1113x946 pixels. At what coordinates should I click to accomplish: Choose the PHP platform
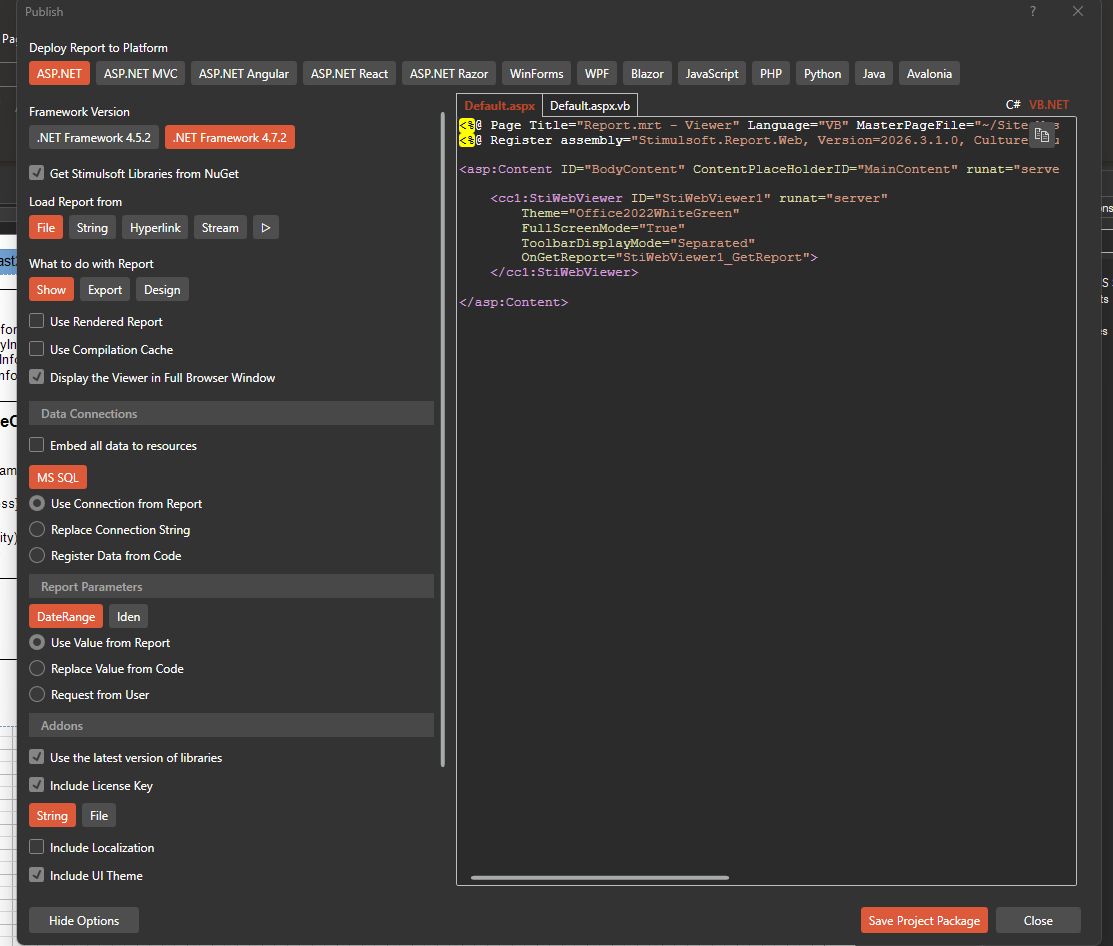point(771,74)
